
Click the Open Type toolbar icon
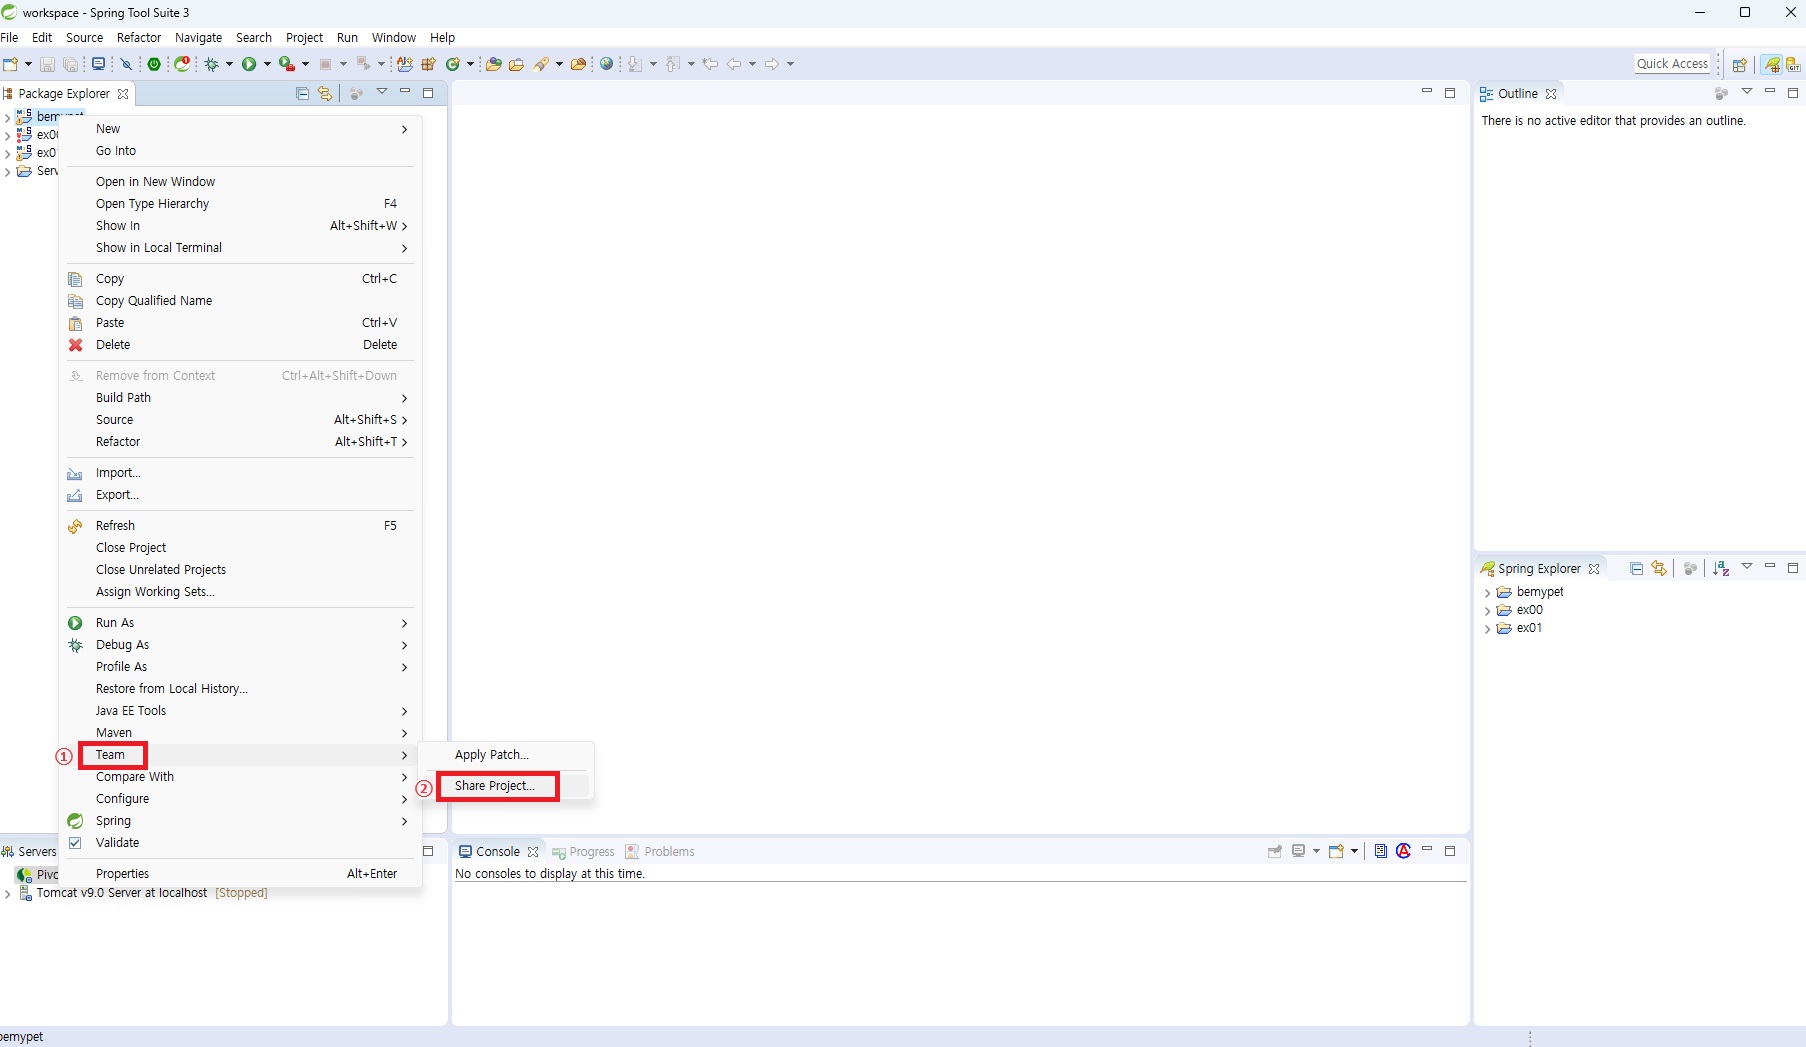point(493,64)
